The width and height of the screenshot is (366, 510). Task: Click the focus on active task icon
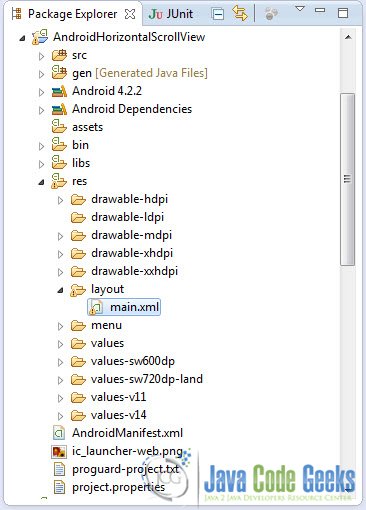click(x=271, y=14)
